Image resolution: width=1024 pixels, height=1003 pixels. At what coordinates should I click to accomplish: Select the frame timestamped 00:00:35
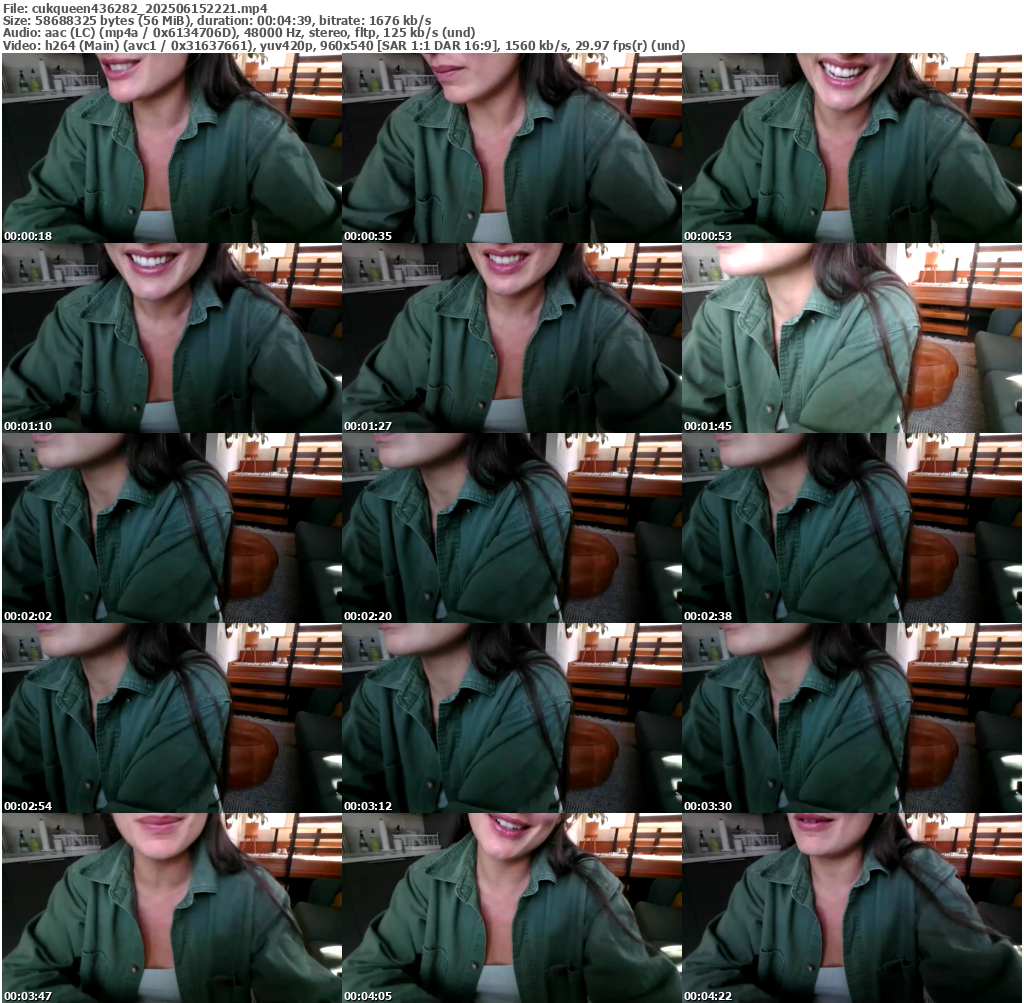click(511, 148)
